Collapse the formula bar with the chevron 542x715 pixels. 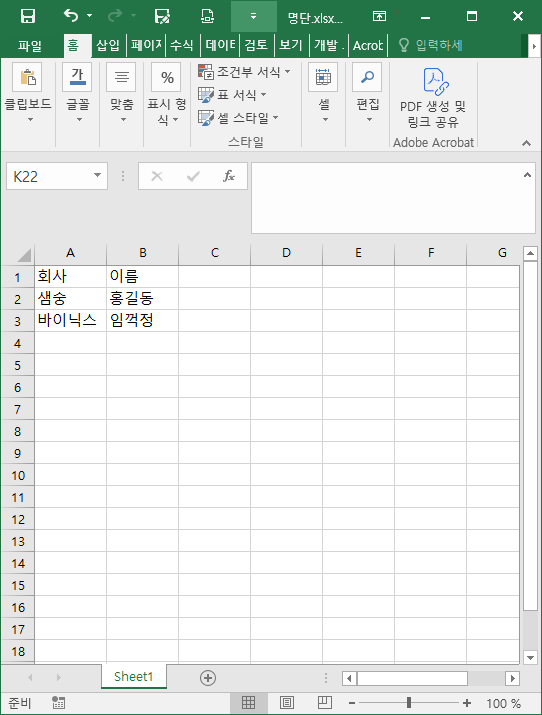pos(527,175)
